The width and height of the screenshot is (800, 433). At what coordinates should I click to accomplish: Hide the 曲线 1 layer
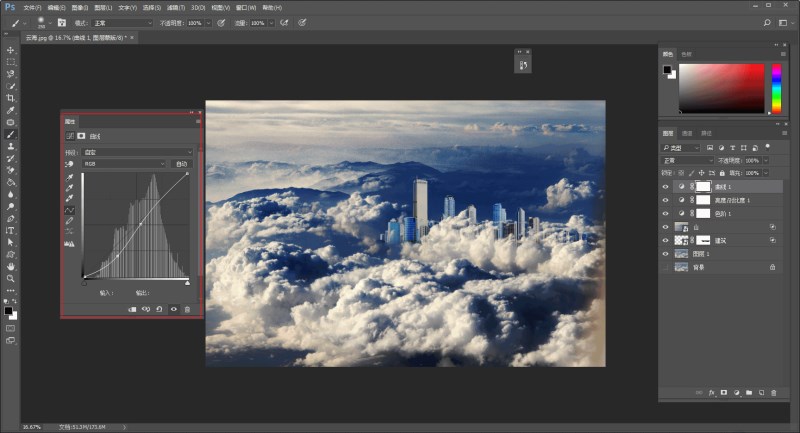[x=667, y=187]
